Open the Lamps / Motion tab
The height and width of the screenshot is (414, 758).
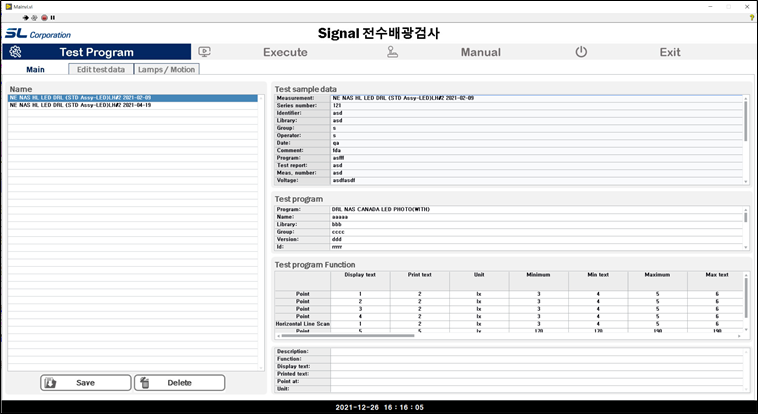[167, 69]
